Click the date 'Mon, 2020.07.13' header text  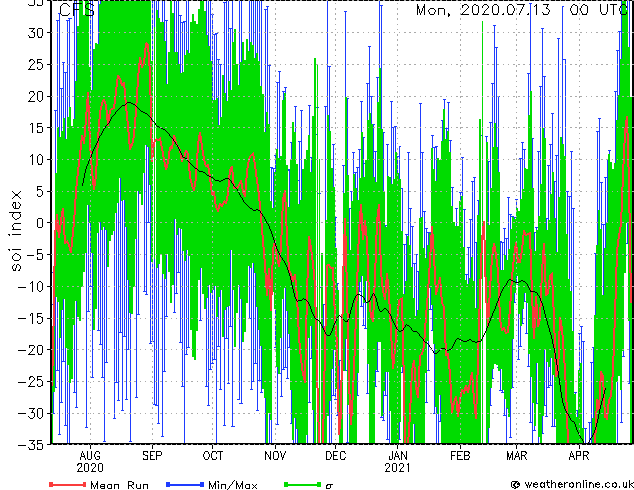[483, 10]
